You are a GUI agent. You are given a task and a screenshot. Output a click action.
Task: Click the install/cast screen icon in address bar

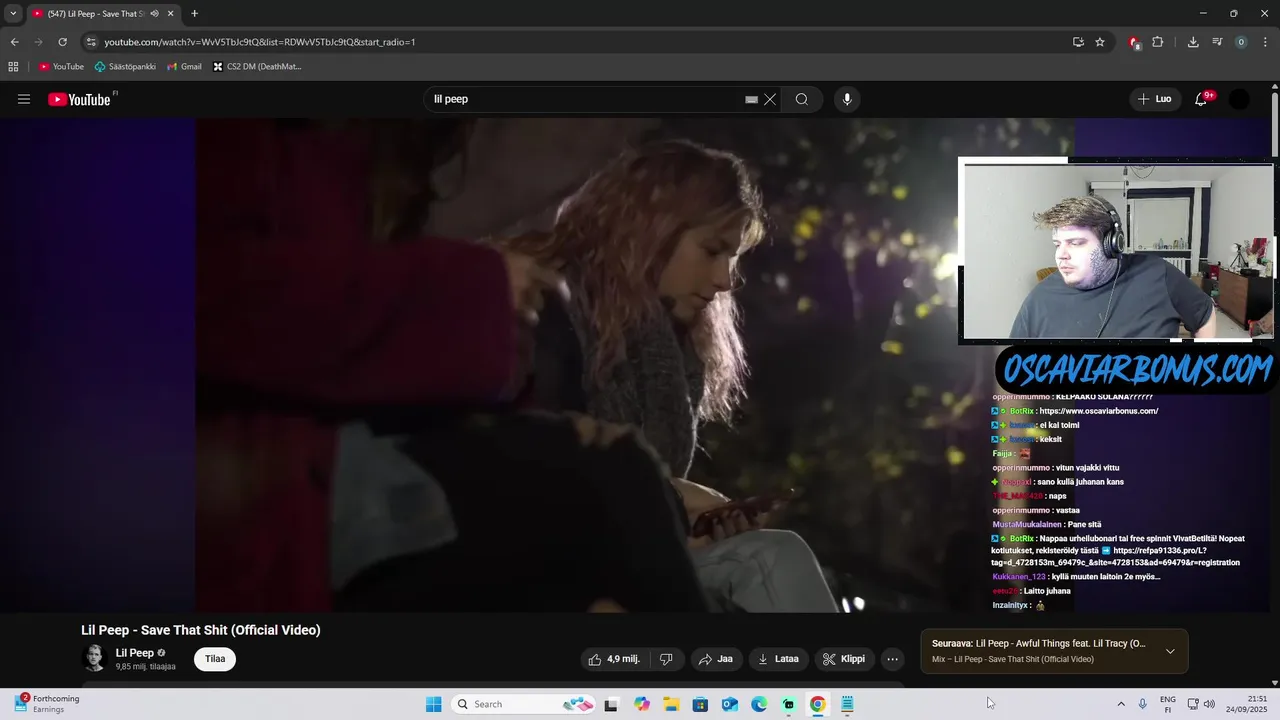point(1078,42)
